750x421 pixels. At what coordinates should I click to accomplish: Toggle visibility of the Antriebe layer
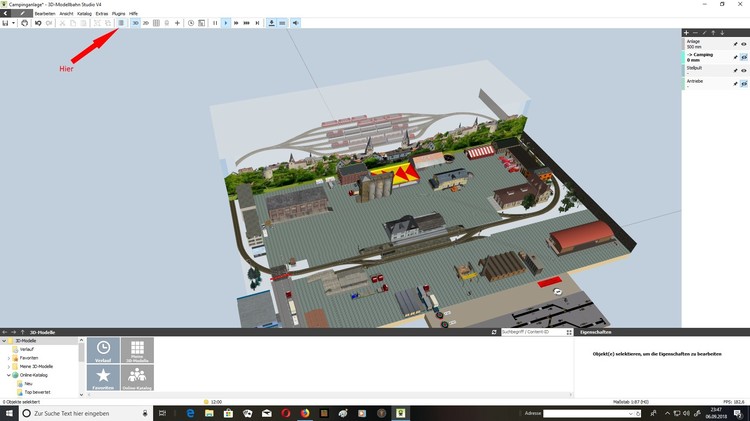pos(744,83)
